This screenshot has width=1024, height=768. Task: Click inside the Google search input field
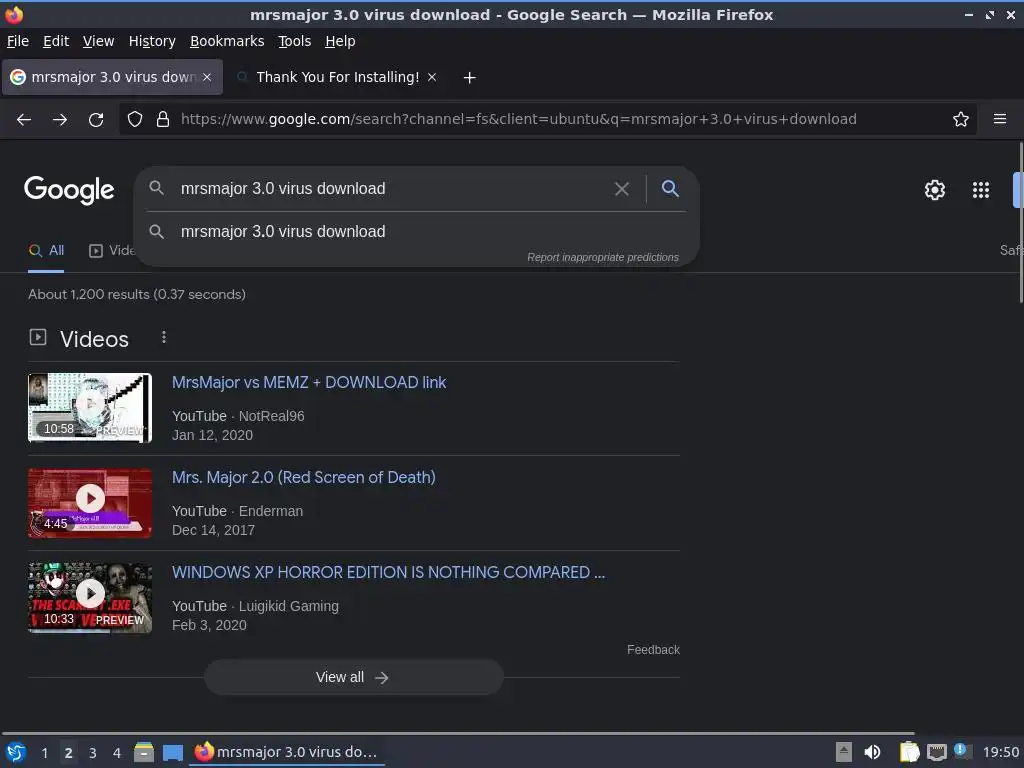[392, 189]
